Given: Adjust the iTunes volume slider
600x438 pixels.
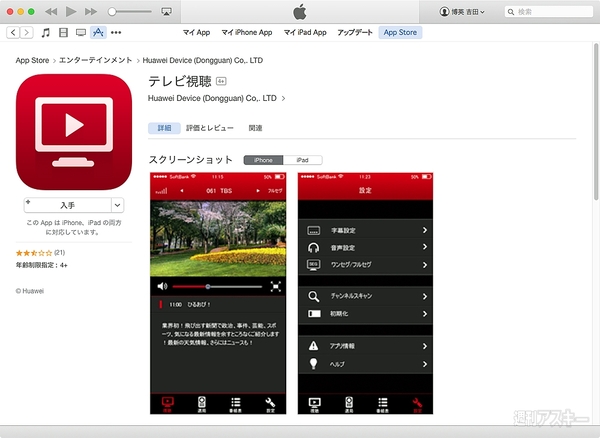Looking at the screenshot, I should 130,12.
